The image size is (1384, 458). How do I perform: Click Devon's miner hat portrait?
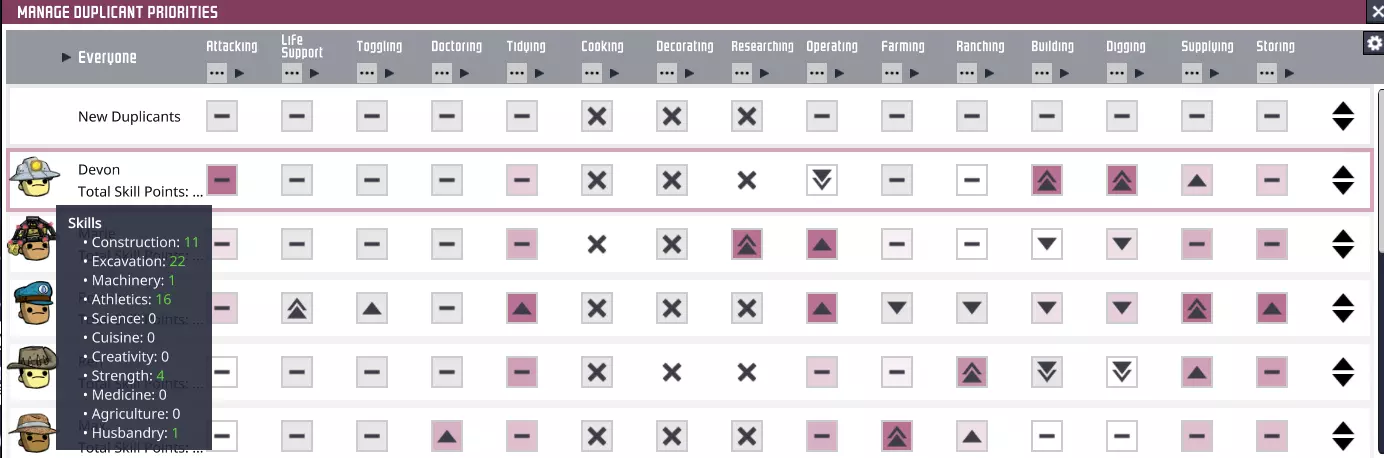point(28,178)
